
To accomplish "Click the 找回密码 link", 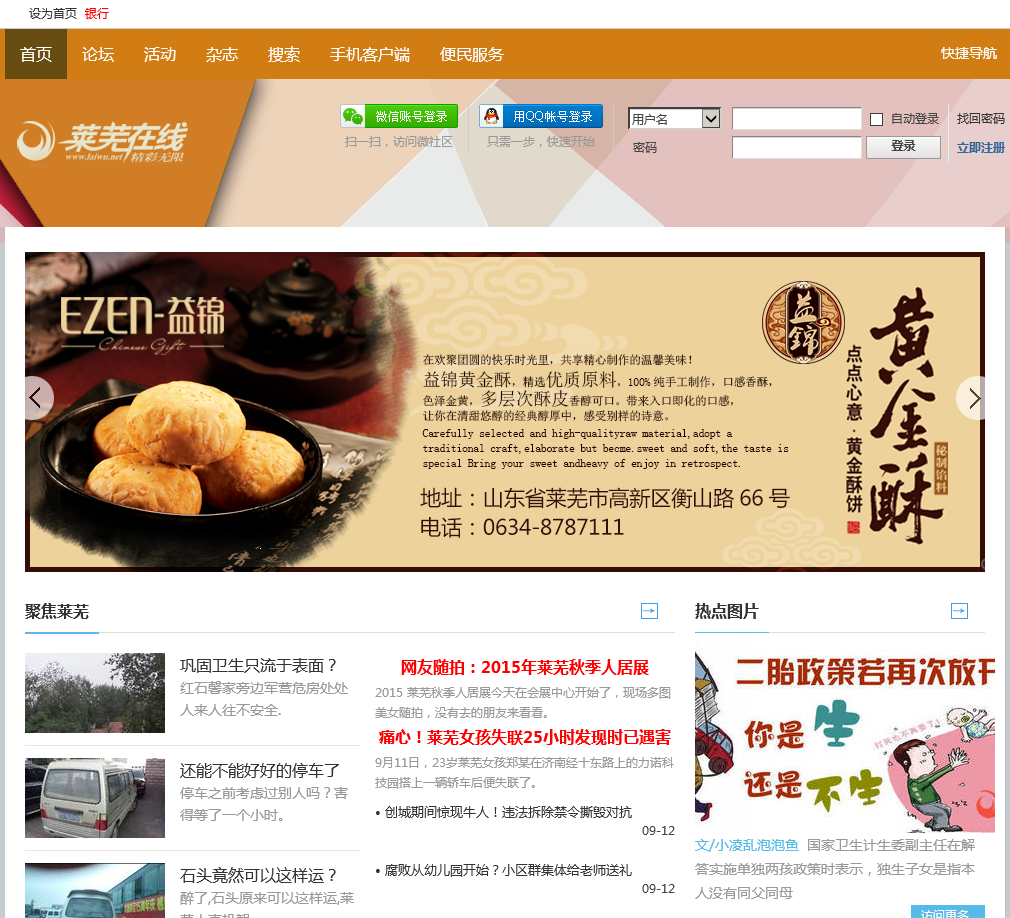I will (980, 119).
